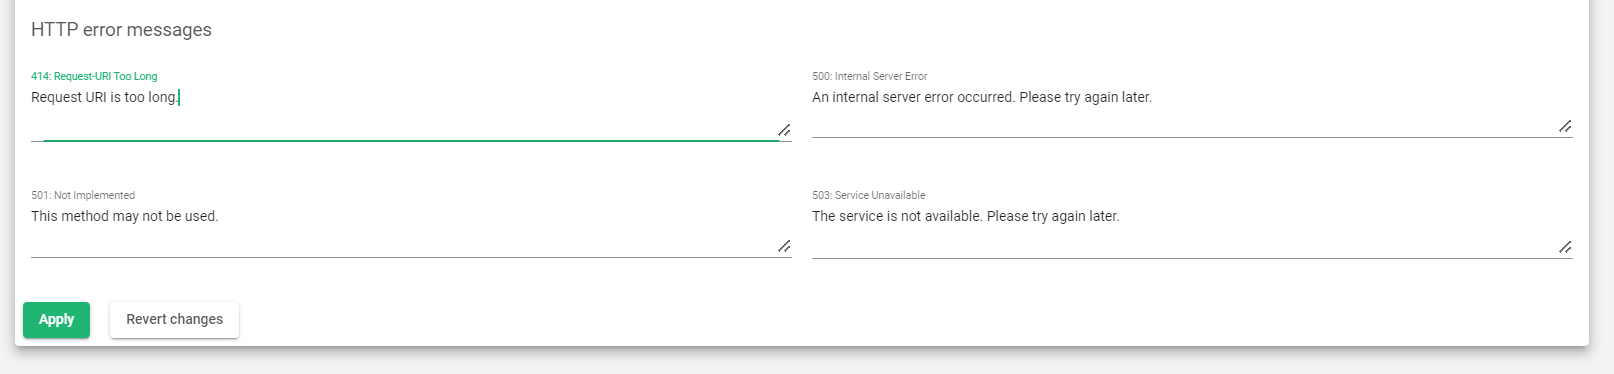1614x374 pixels.
Task: Click the resize handle of the 503 message box
Action: click(x=1565, y=247)
